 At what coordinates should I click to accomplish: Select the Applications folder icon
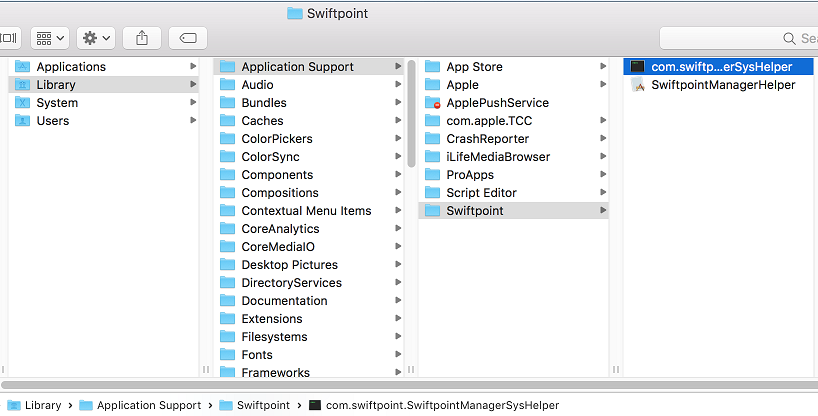pyautogui.click(x=22, y=66)
